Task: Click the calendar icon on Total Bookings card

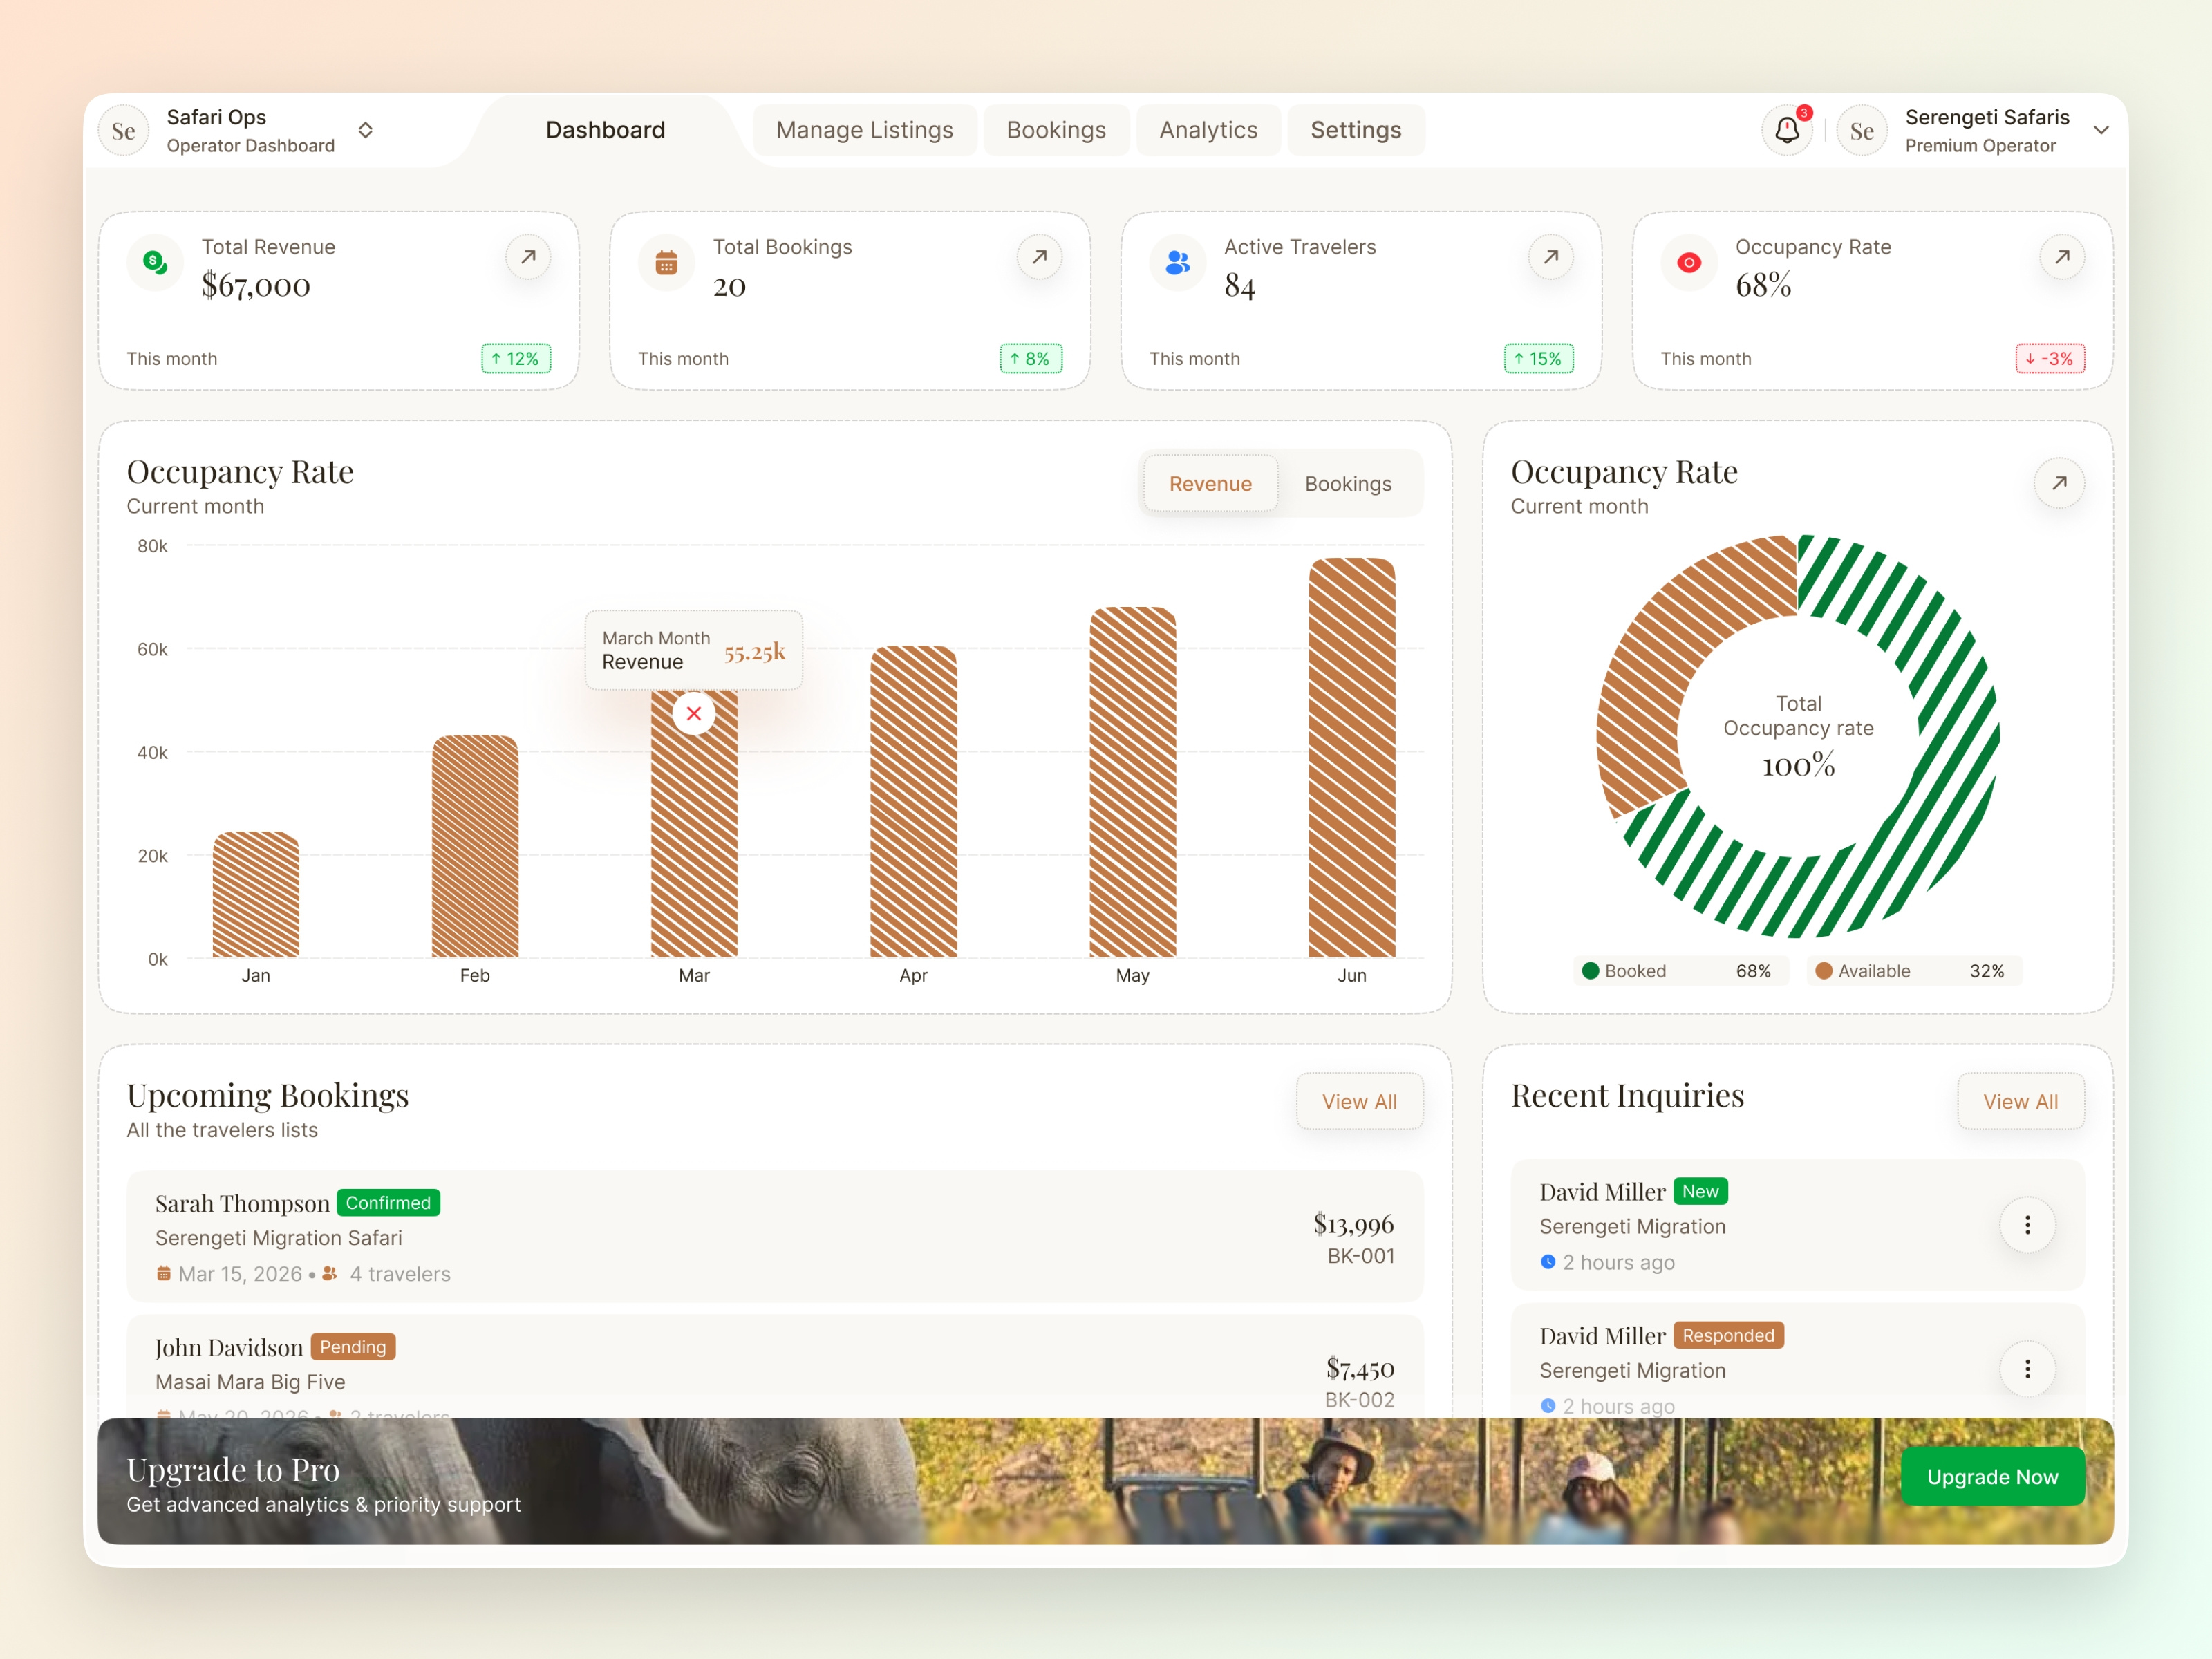Action: (x=666, y=262)
